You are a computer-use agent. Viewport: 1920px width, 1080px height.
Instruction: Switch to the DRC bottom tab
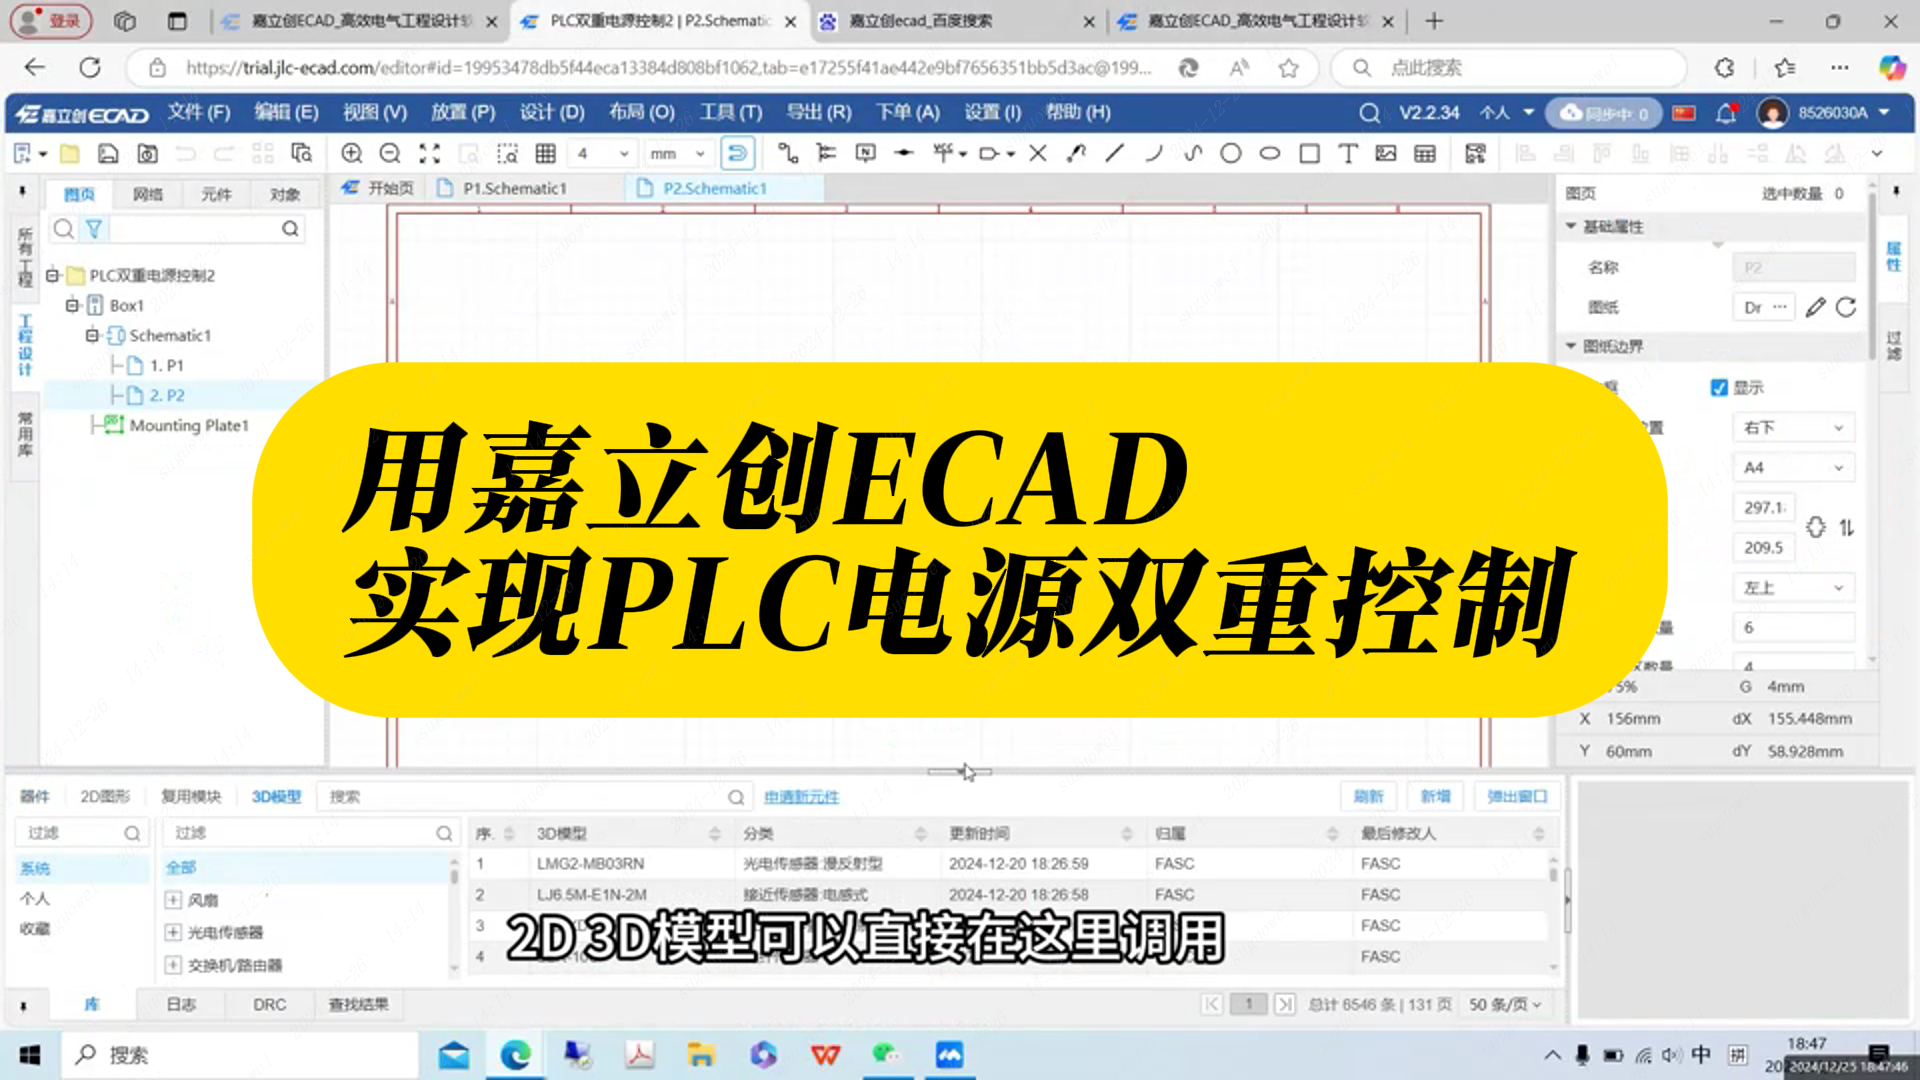(269, 1004)
